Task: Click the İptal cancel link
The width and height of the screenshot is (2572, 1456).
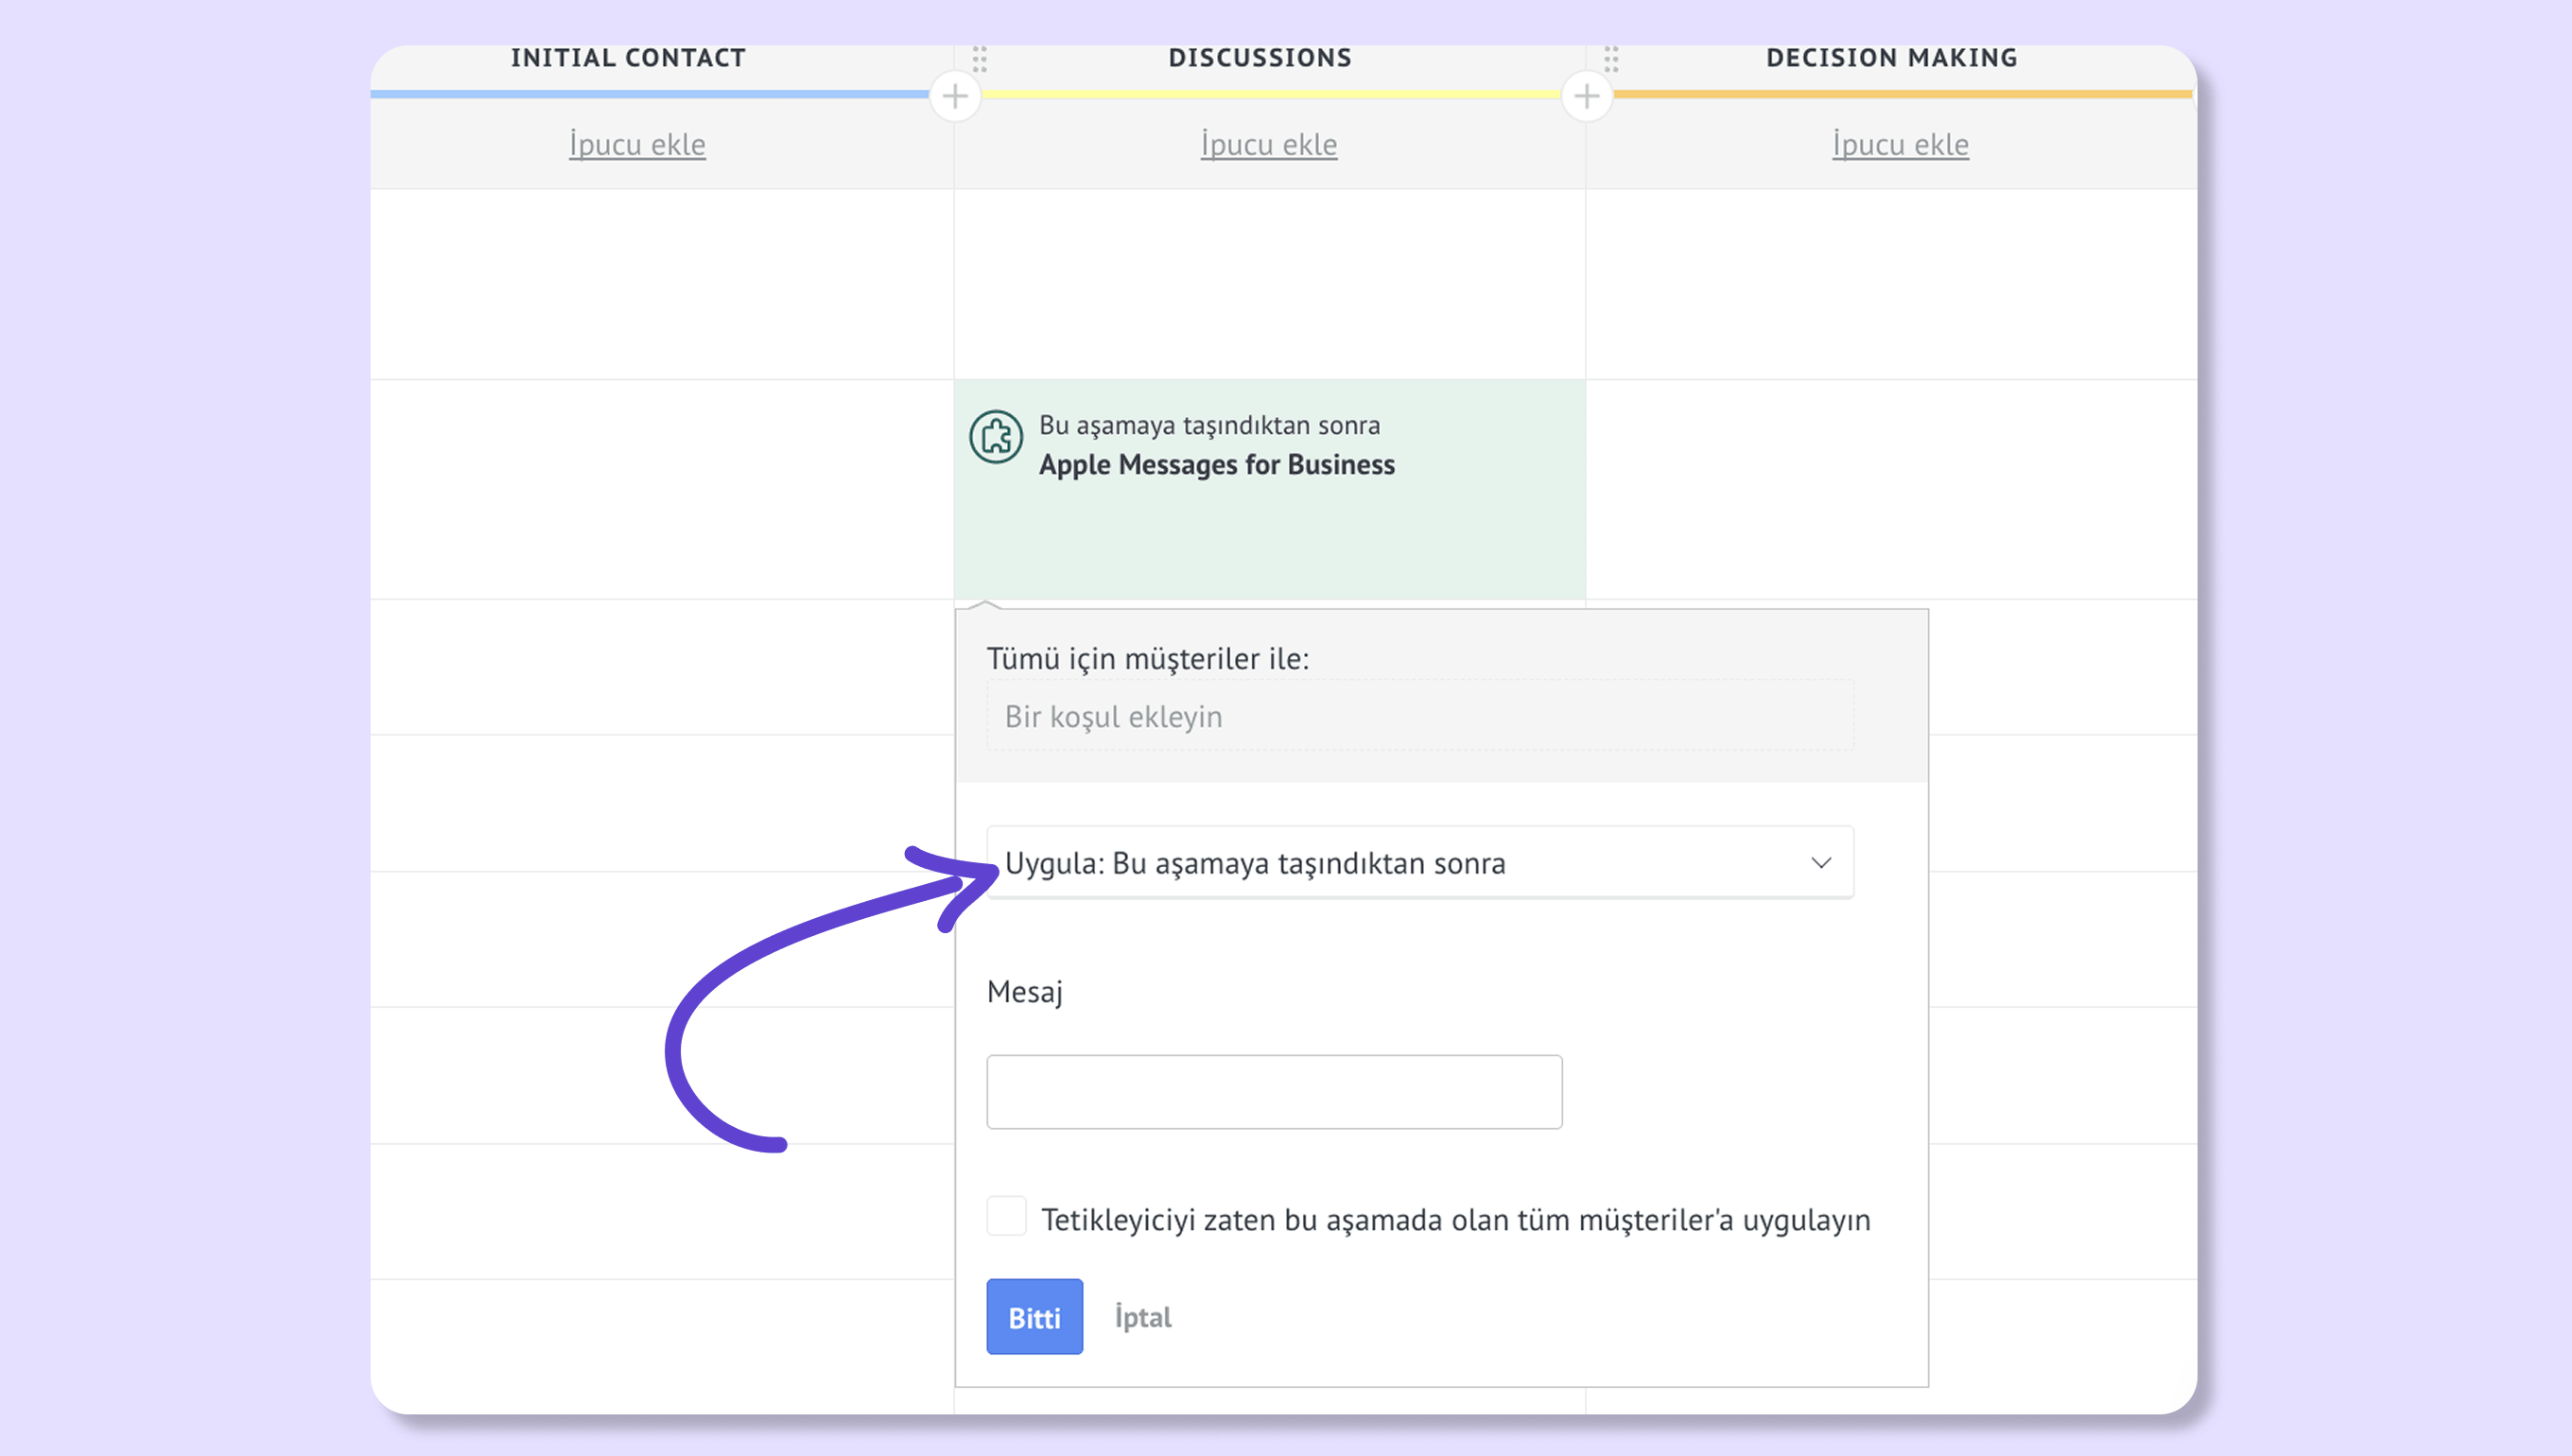Action: pyautogui.click(x=1143, y=1318)
